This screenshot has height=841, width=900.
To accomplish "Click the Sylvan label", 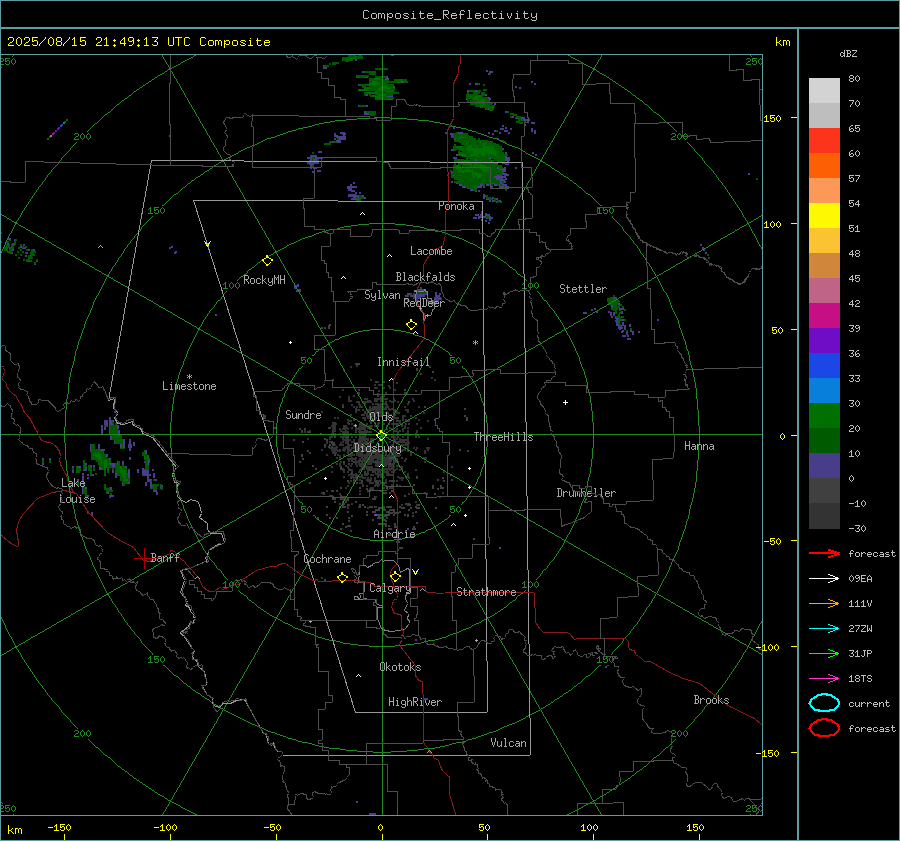I will click(382, 295).
